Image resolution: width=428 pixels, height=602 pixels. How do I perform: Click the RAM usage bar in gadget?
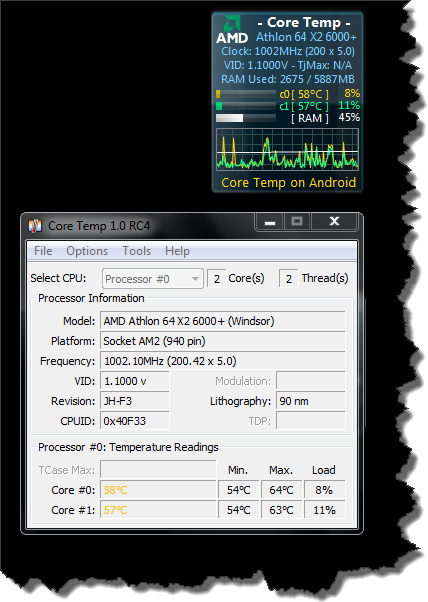[246, 118]
